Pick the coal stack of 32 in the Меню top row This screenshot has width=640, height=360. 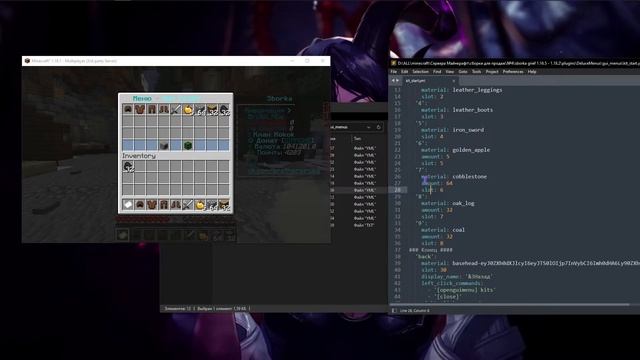point(224,109)
